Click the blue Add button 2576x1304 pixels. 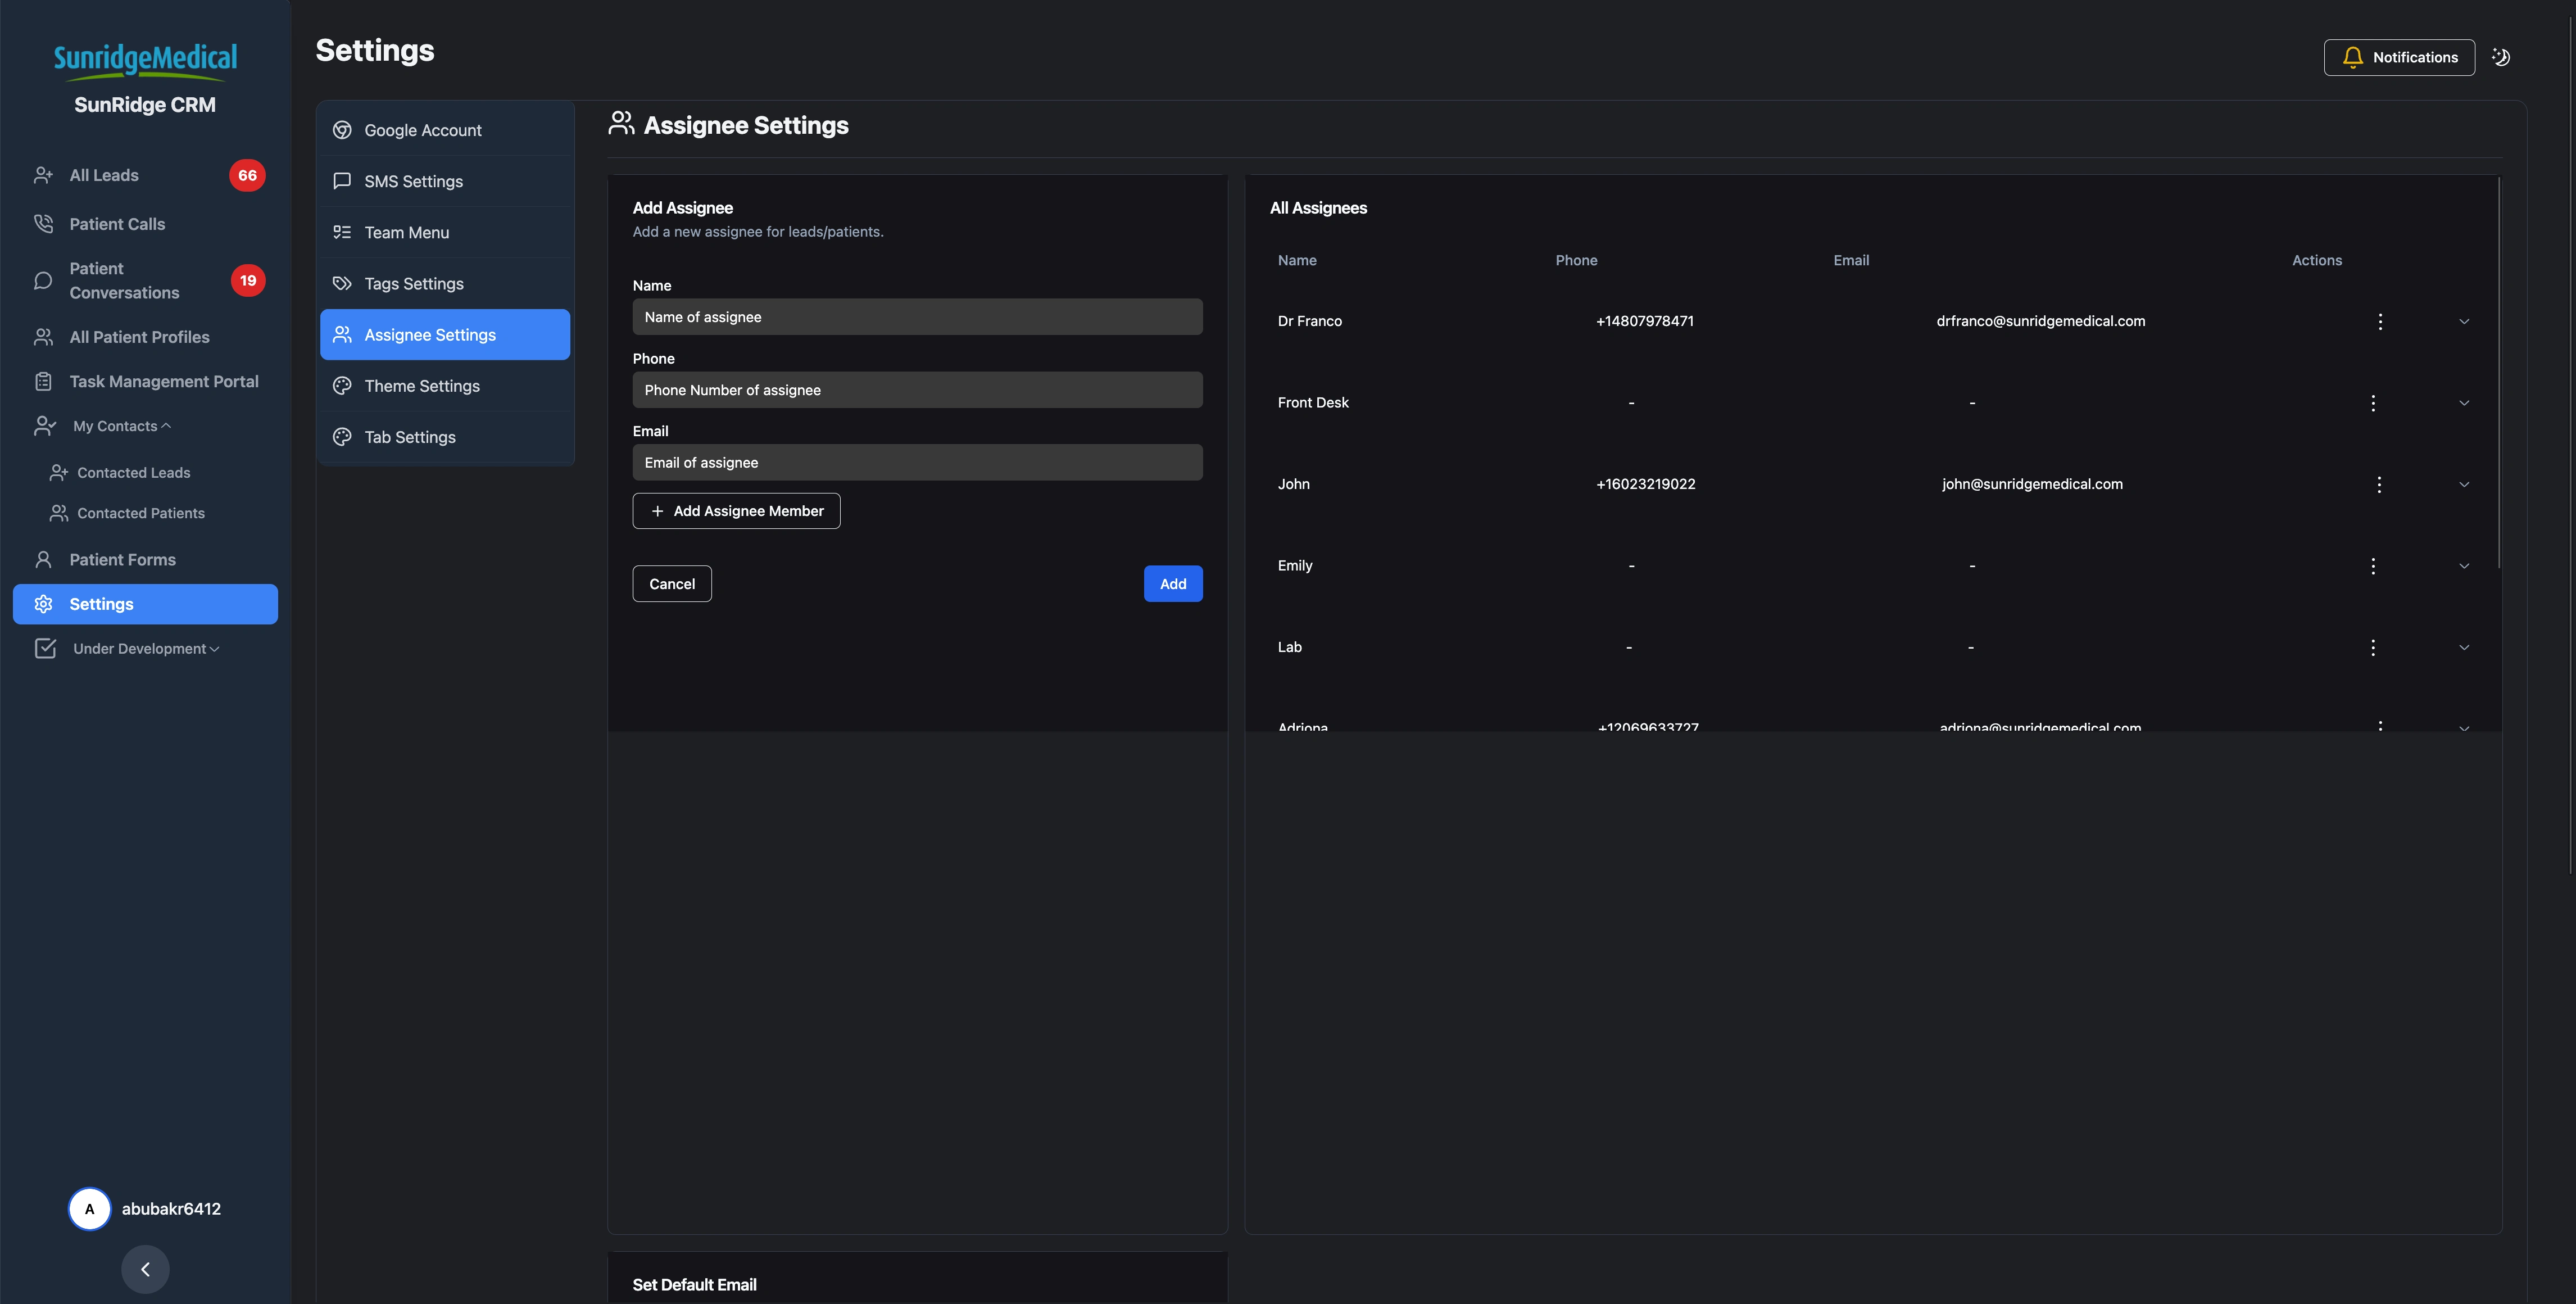pos(1172,584)
